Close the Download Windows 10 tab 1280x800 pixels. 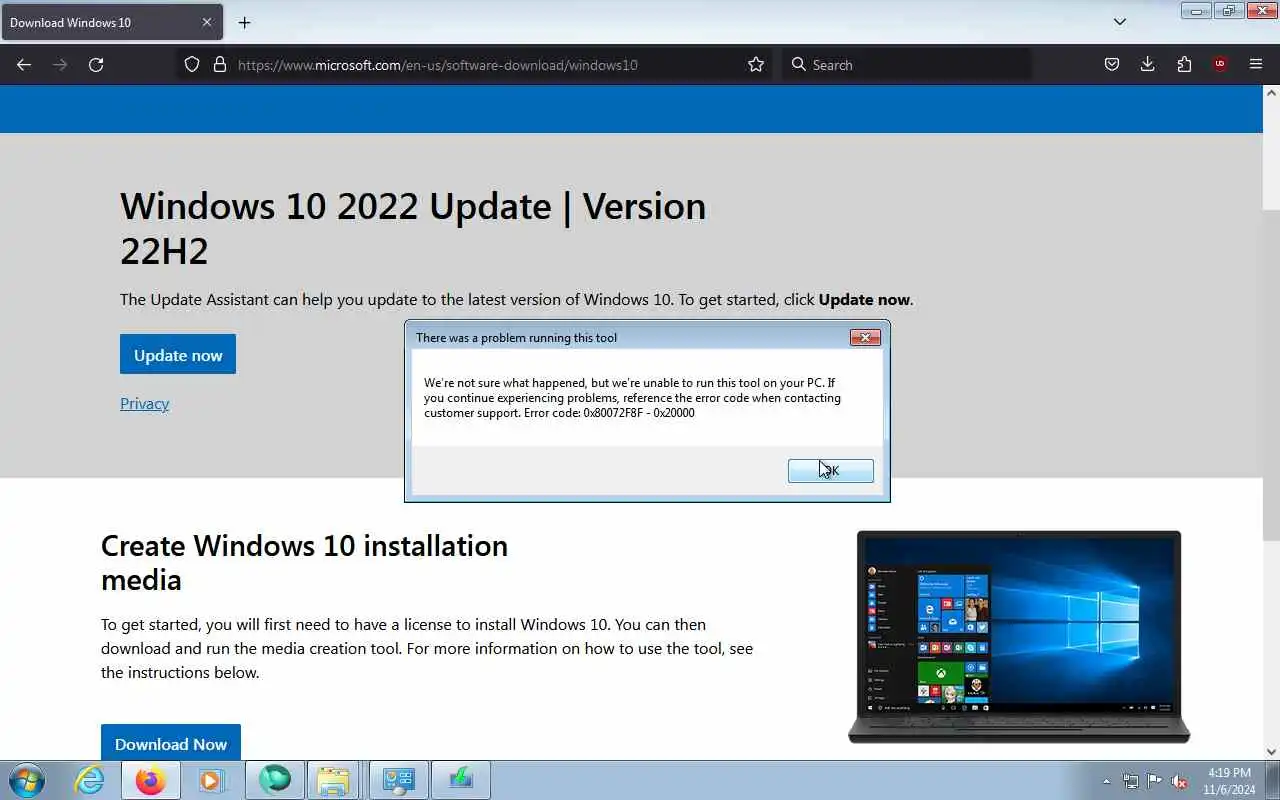[x=207, y=22]
